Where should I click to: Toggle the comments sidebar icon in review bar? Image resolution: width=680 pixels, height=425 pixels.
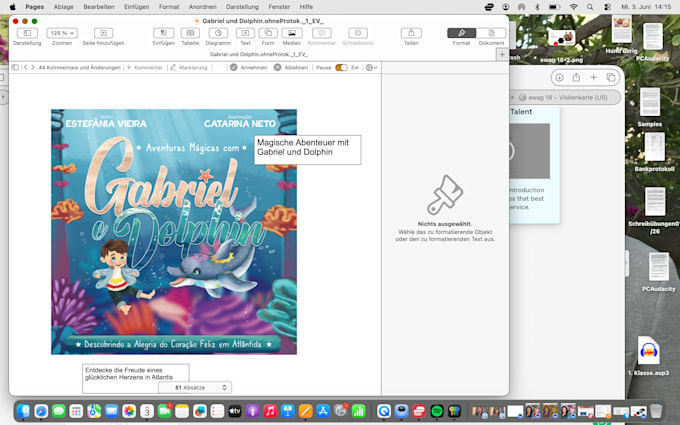coord(15,67)
